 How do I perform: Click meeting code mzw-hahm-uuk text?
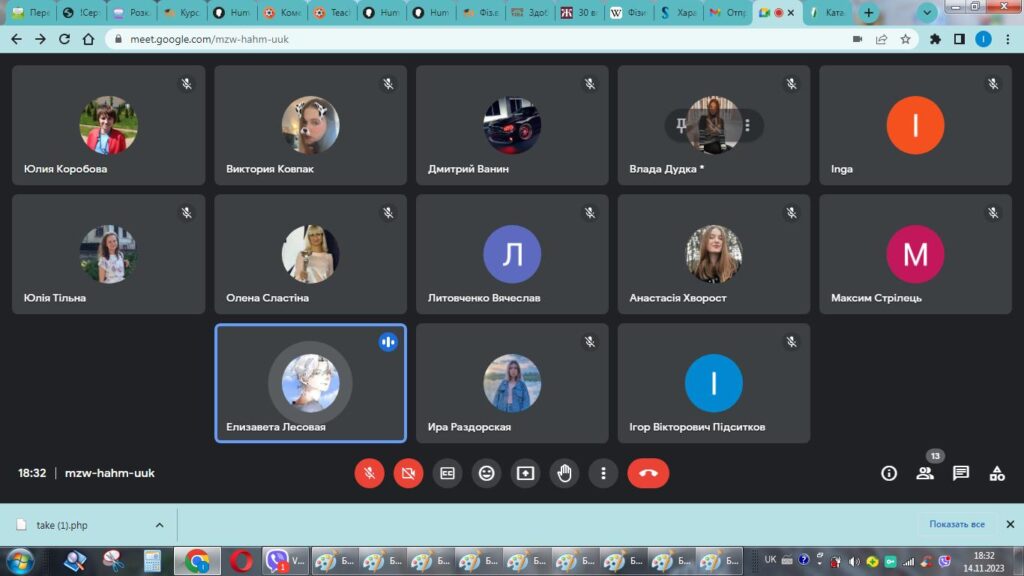(110, 473)
